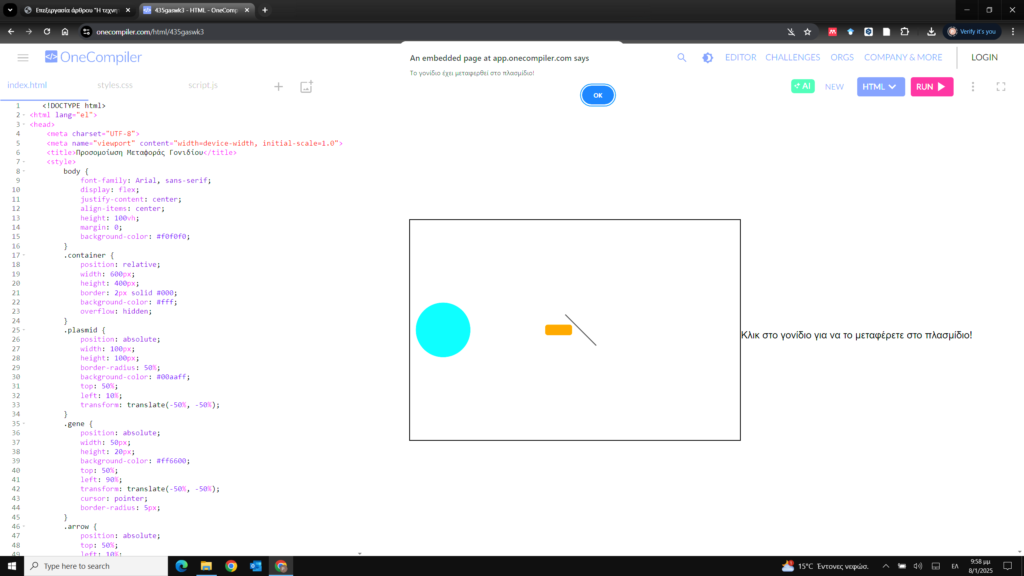Click the pink RUN button
This screenshot has height=576, width=1024.
tap(931, 87)
